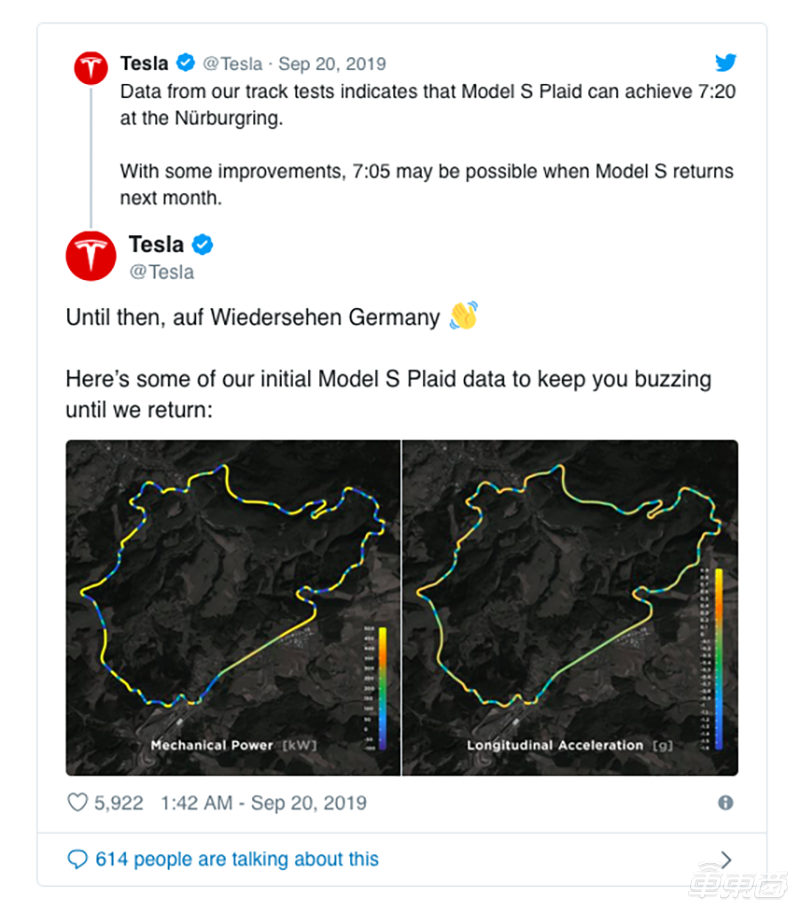
Task: Click small Tesla avatar in quoted tweet
Action: click(91, 68)
